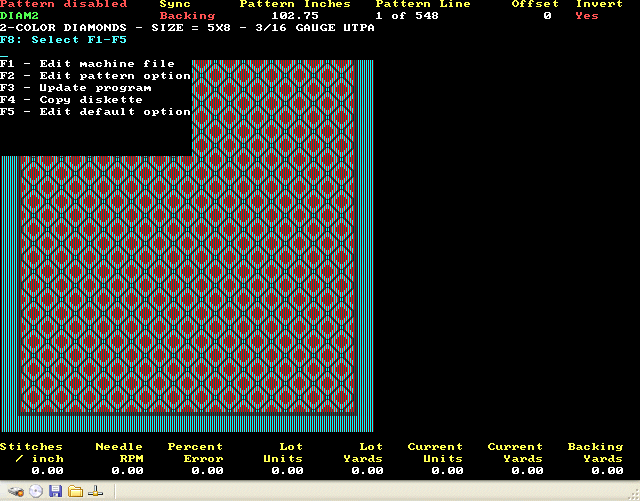This screenshot has width=640, height=501.
Task: Open the shared folders icon
Action: click(76, 491)
